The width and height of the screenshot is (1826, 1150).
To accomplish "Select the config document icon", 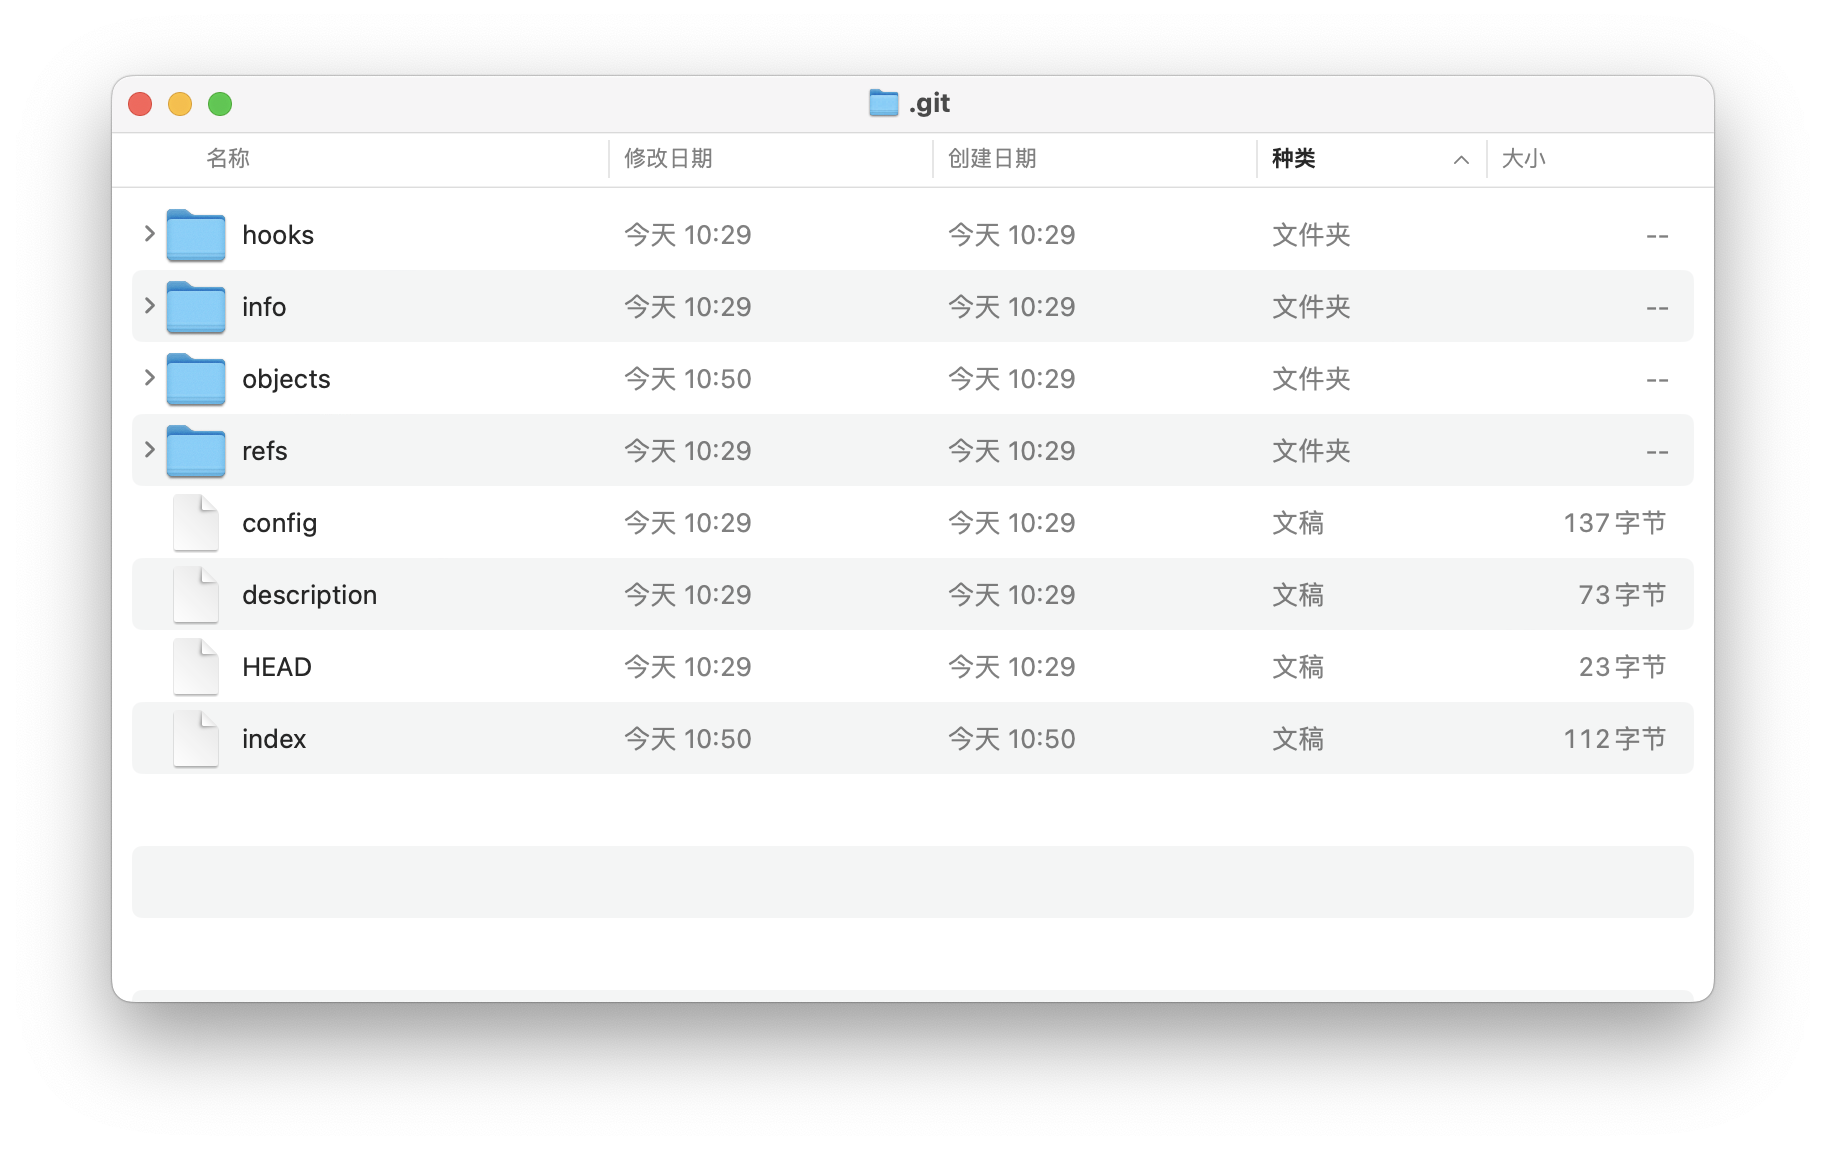I will click(196, 523).
